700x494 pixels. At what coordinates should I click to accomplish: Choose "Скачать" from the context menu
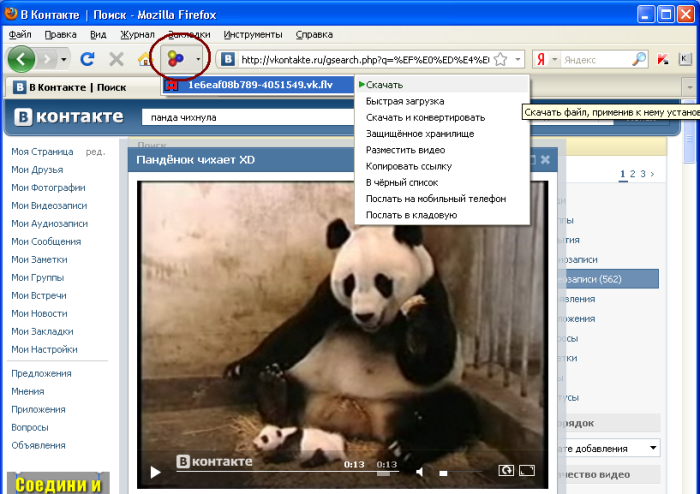(384, 85)
